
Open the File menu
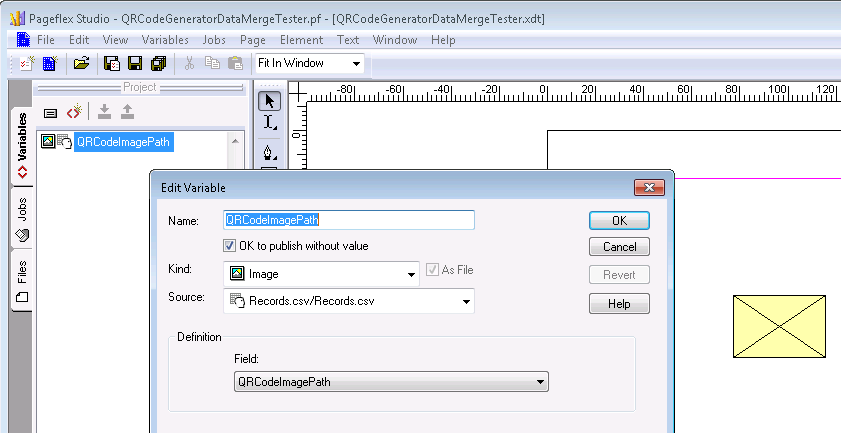pyautogui.click(x=46, y=40)
